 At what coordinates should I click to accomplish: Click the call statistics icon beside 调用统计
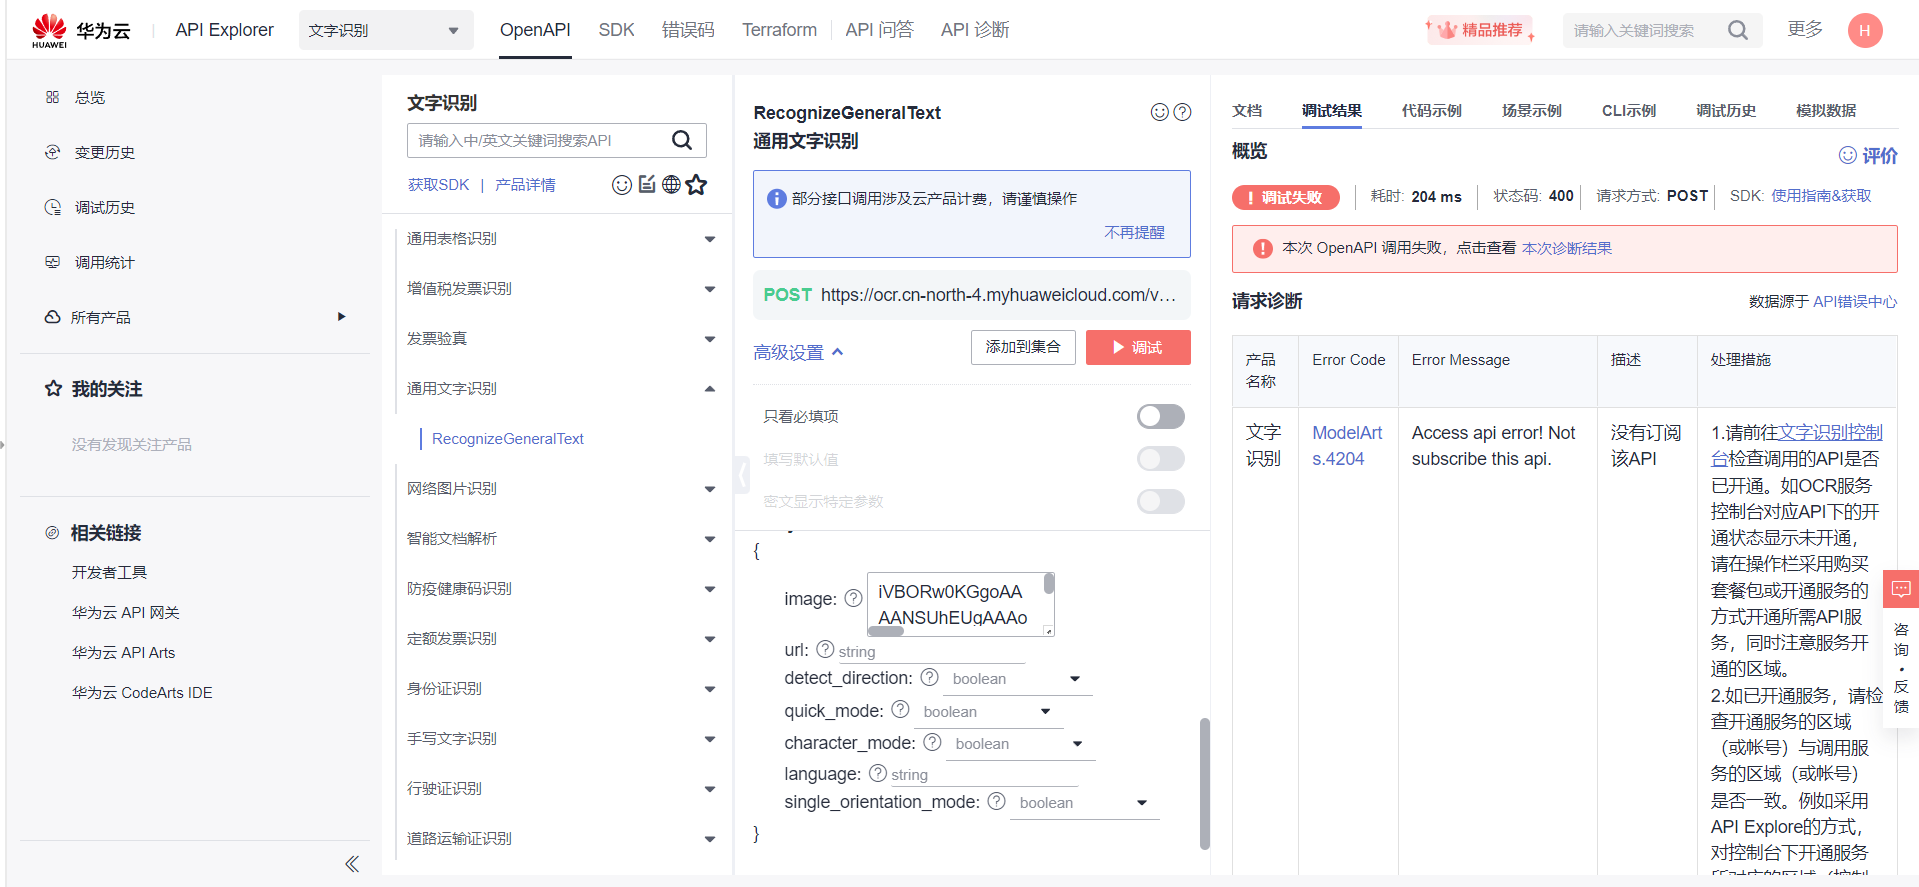coord(52,262)
